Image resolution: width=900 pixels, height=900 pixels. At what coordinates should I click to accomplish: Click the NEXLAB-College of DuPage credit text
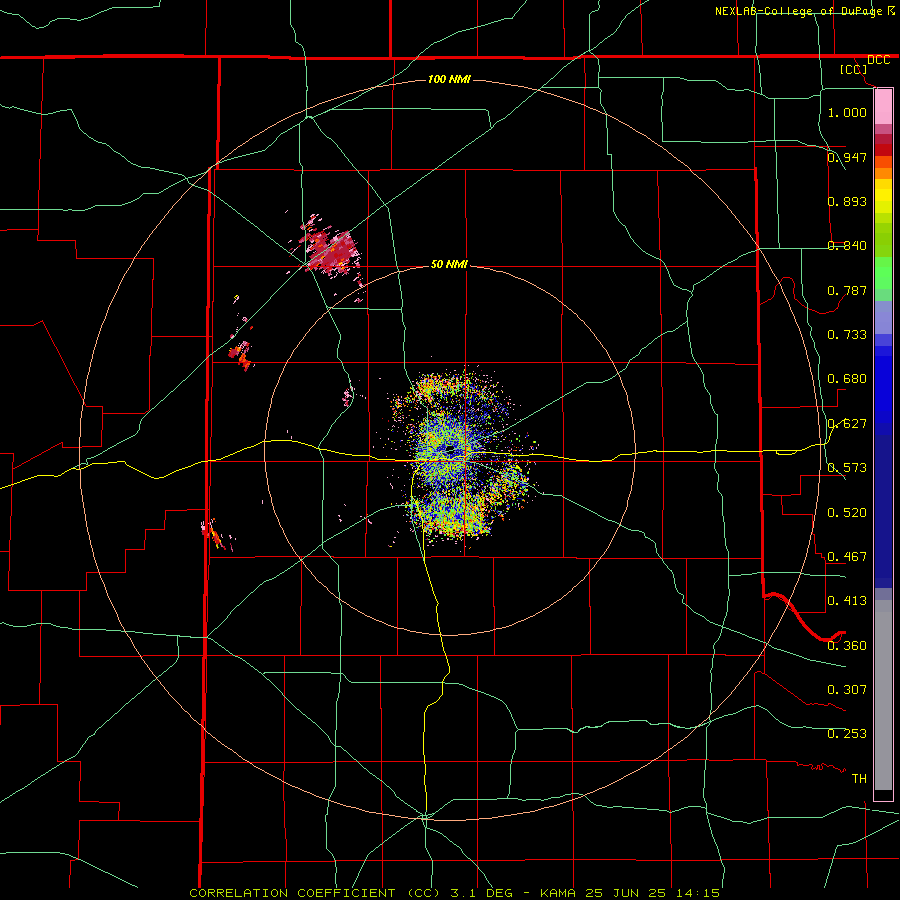[x=799, y=11]
